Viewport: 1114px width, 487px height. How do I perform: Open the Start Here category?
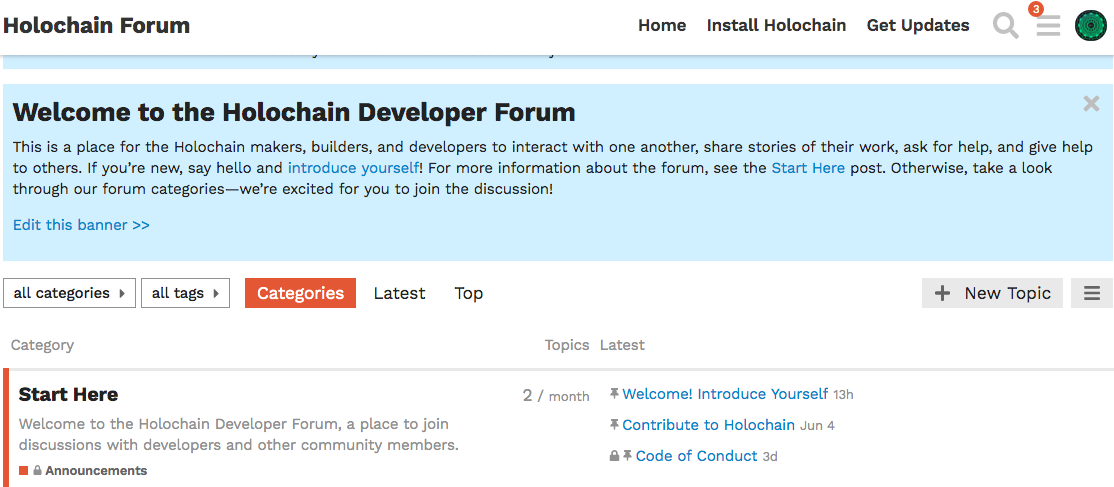[68, 395]
